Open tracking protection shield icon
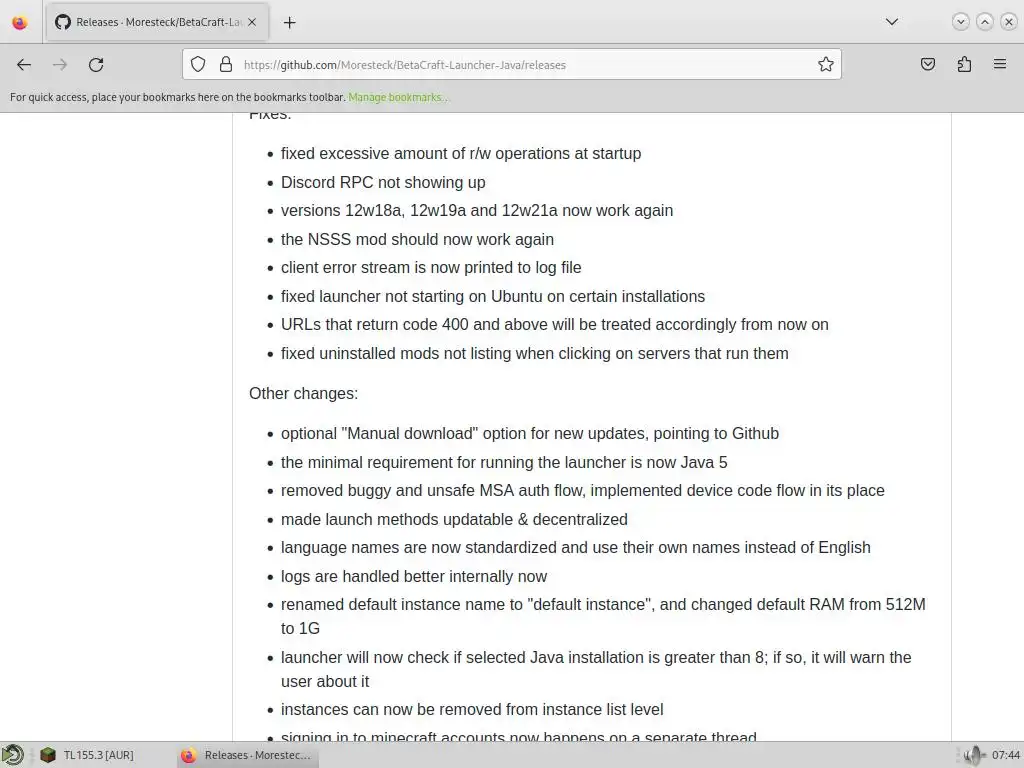The width and height of the screenshot is (1024, 768). 198,64
